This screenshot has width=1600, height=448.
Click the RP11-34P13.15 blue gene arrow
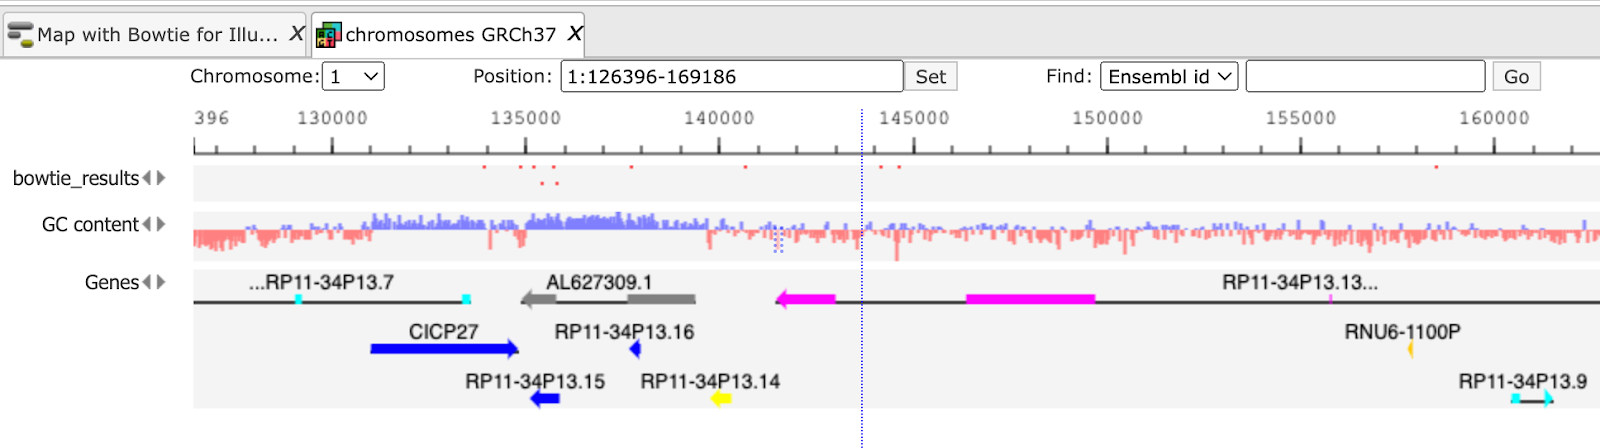[x=545, y=398]
